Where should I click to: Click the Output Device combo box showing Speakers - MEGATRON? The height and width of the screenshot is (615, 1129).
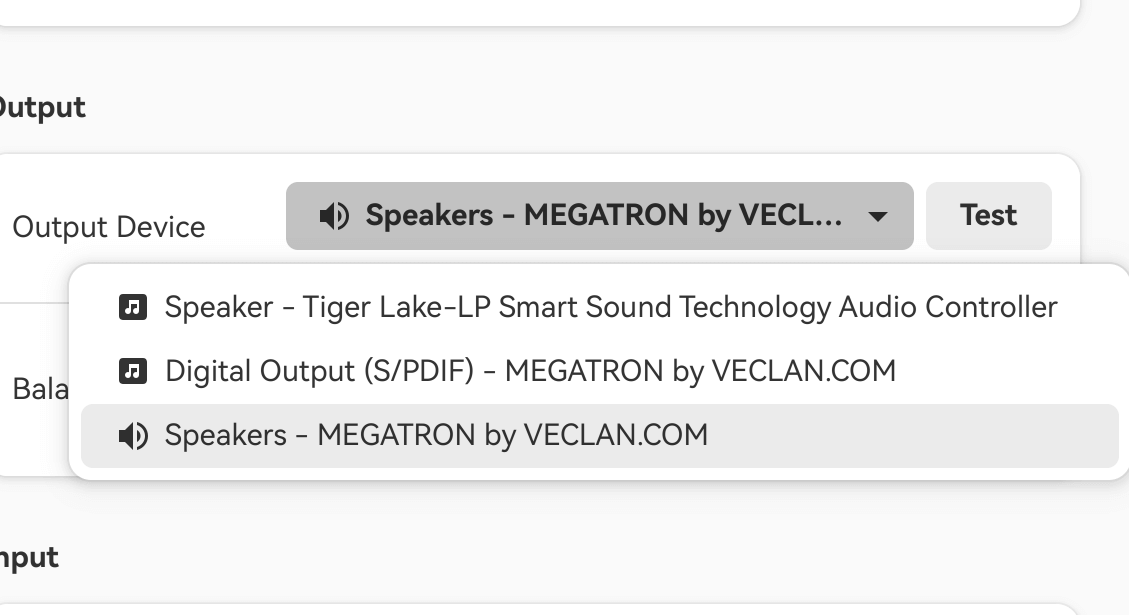pyautogui.click(x=599, y=216)
